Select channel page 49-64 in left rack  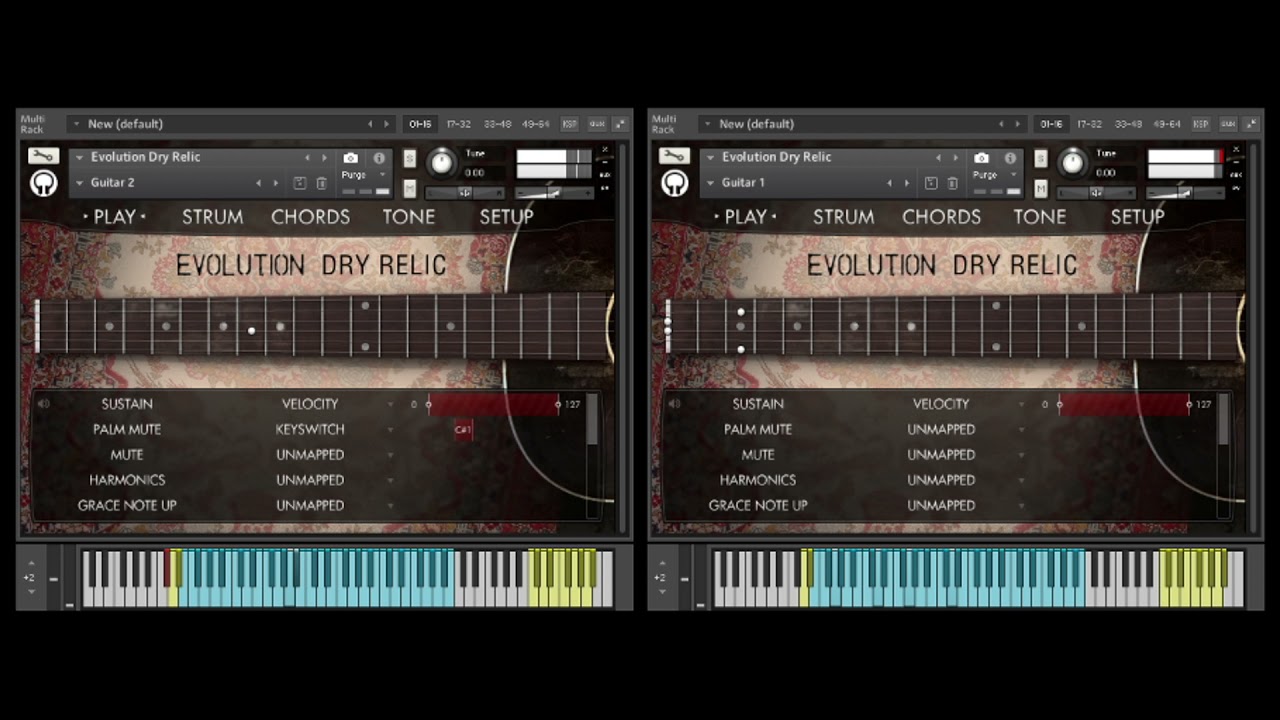point(535,124)
